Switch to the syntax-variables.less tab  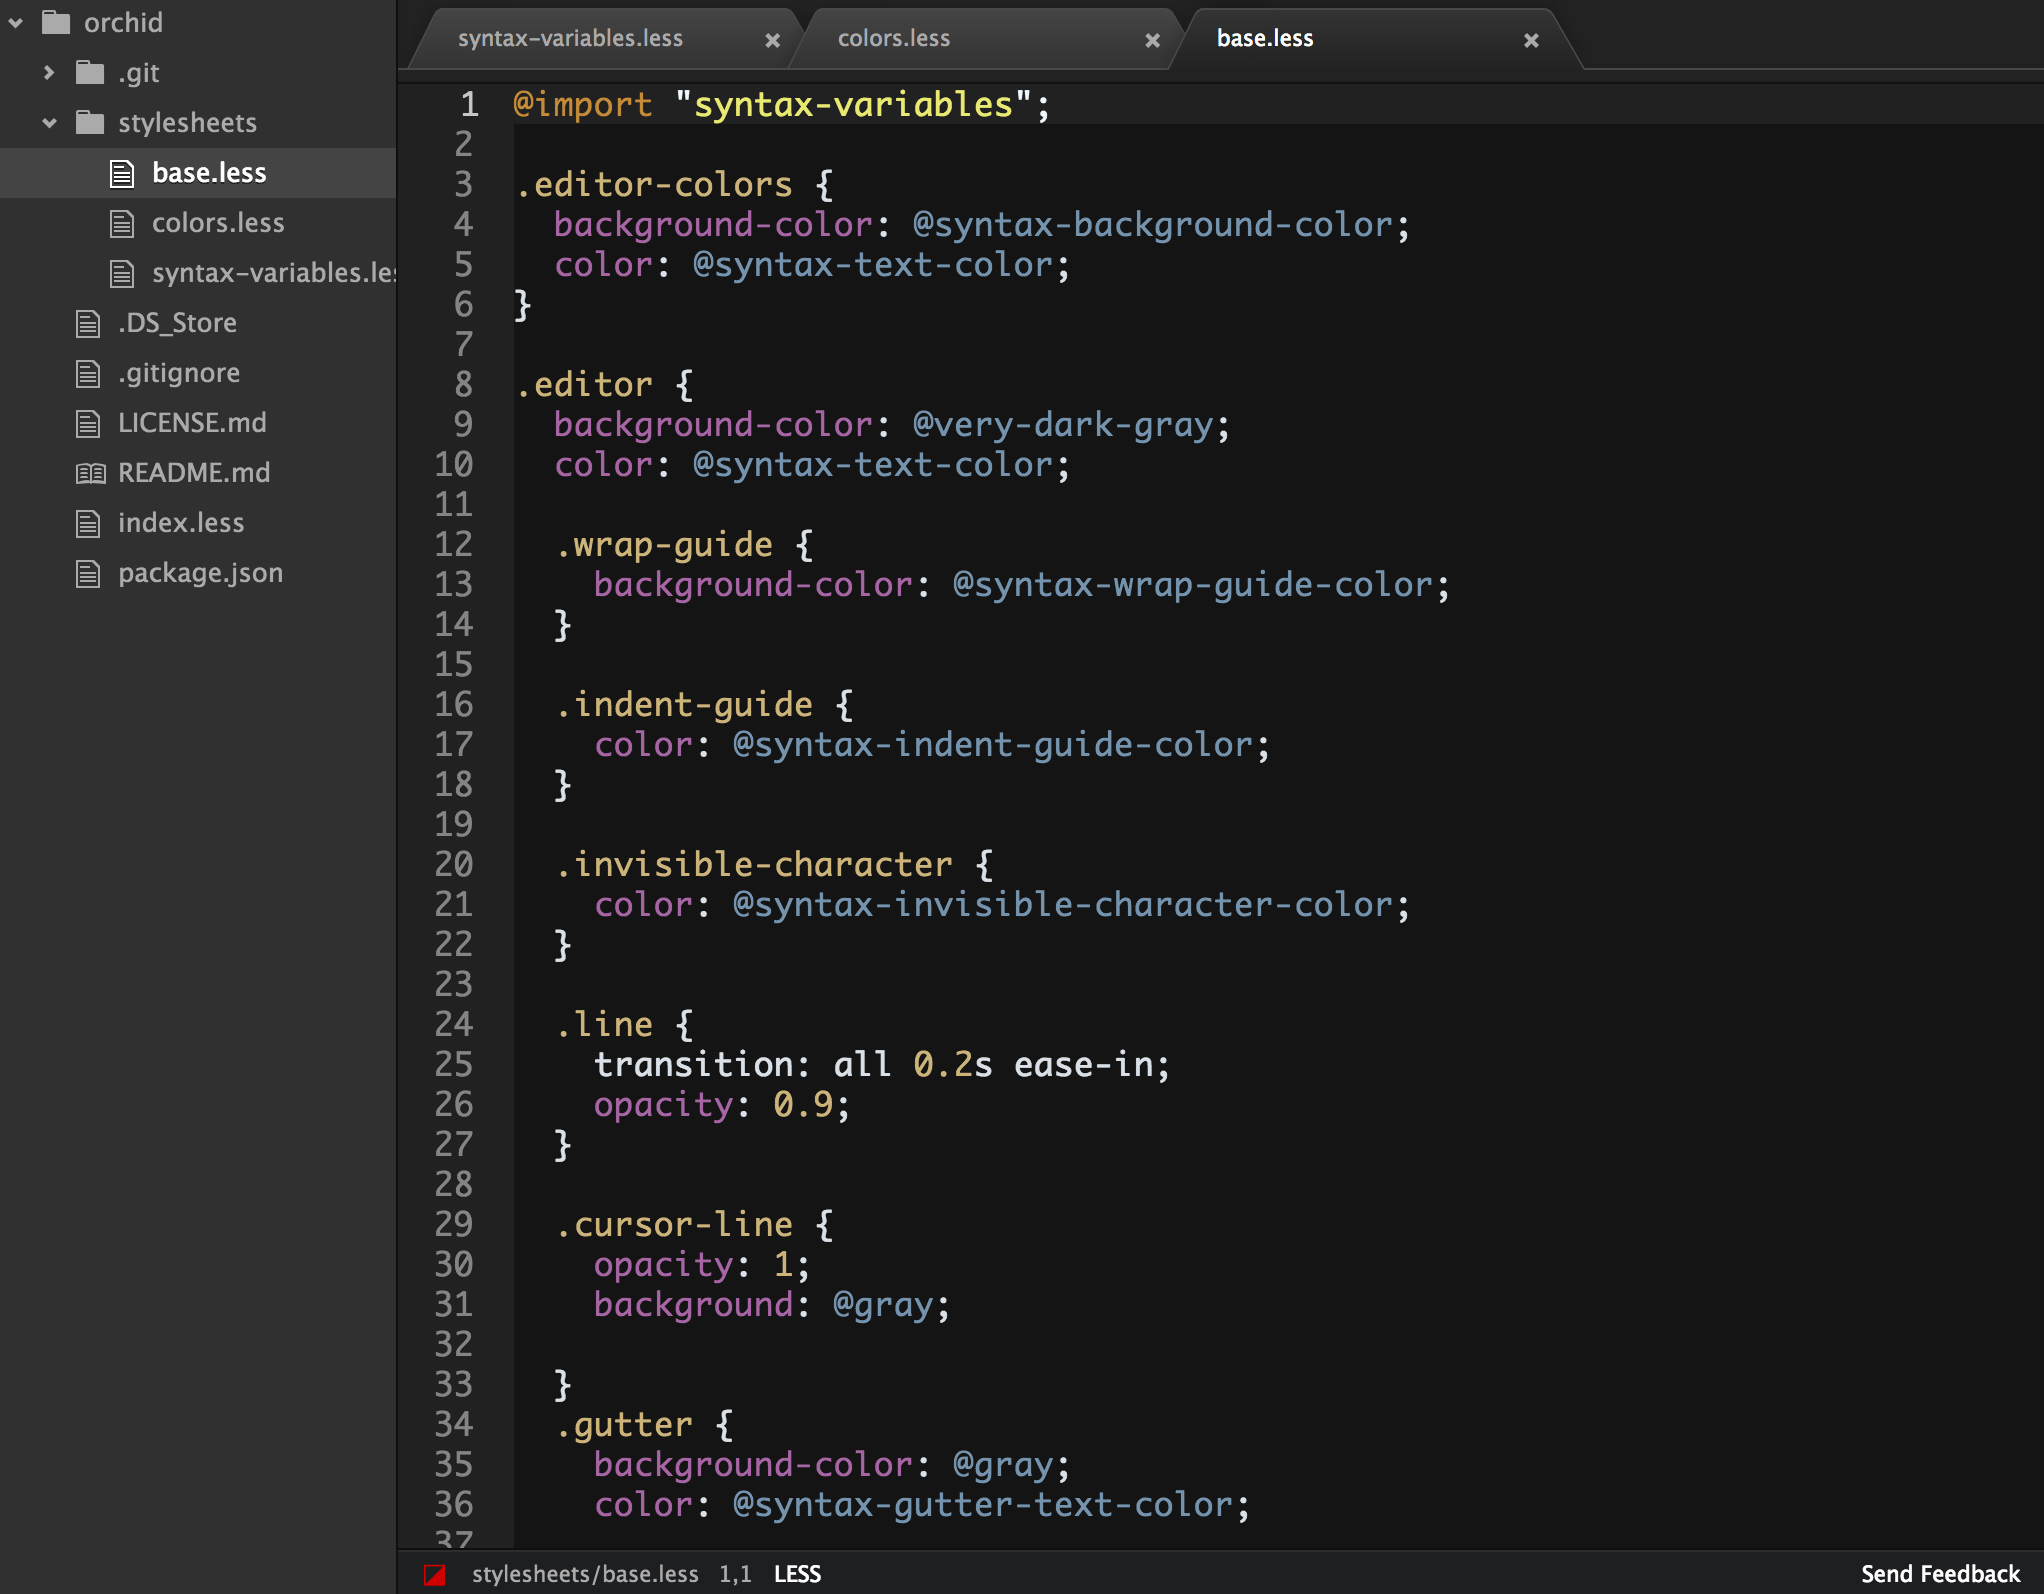click(570, 39)
